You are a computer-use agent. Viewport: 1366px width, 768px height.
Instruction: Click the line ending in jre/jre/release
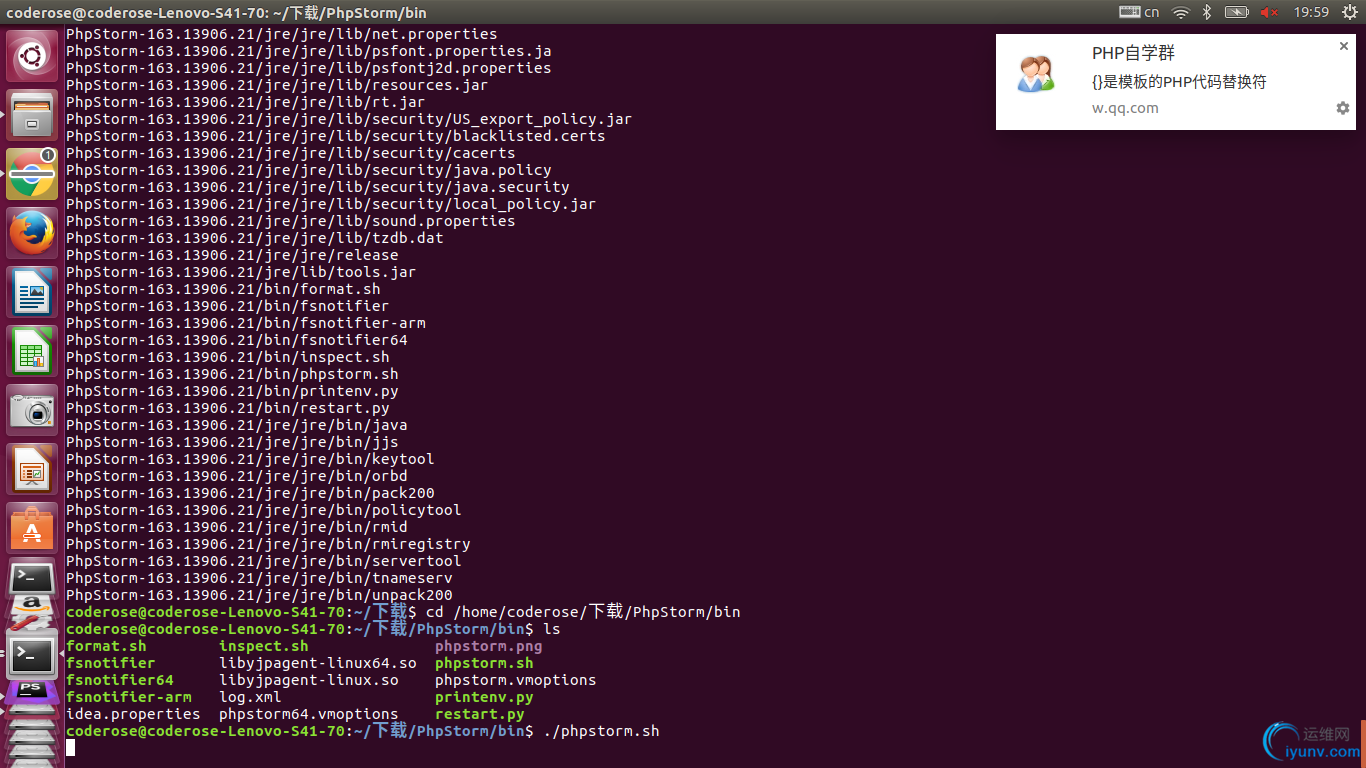[x=232, y=255]
